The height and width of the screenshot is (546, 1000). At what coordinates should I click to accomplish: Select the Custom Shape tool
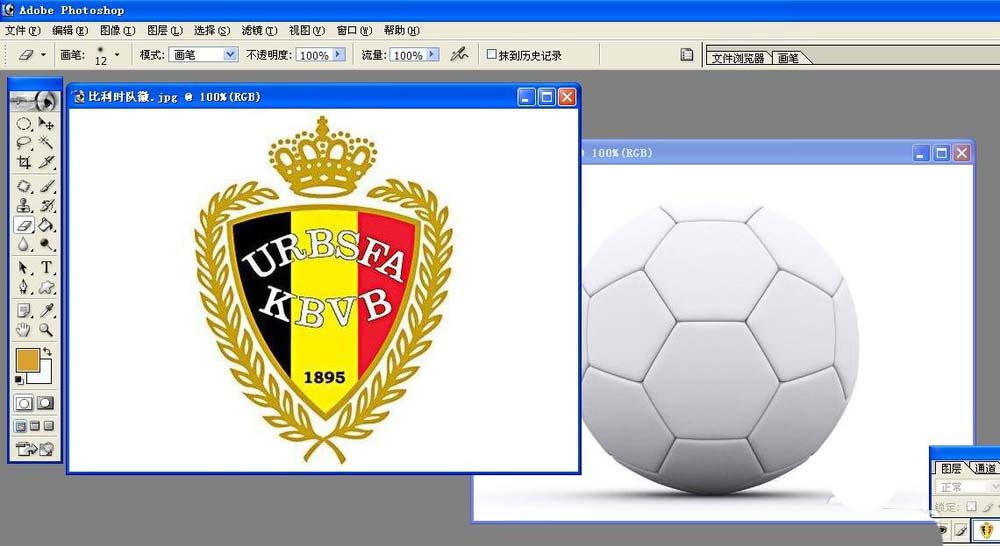coord(46,287)
